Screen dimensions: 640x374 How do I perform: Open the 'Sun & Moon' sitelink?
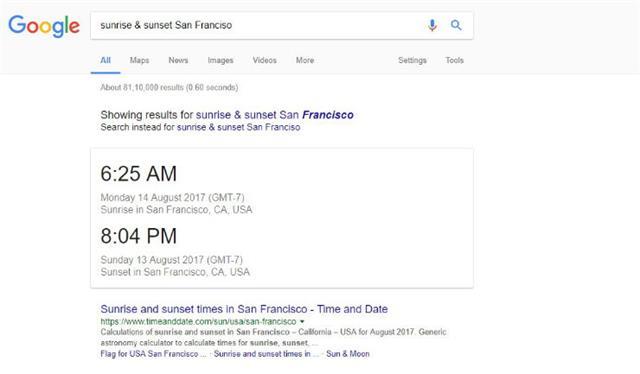(x=348, y=354)
